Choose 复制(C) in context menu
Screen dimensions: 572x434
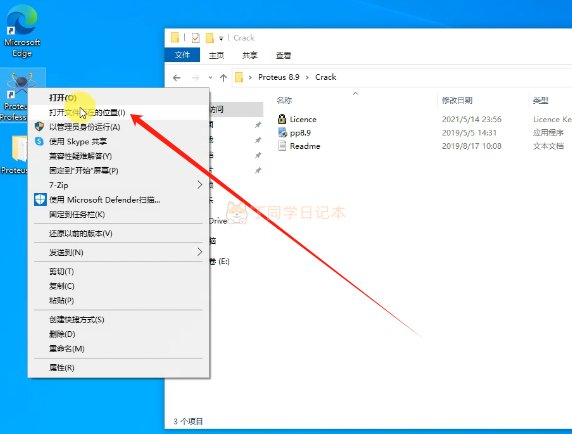pos(119,286)
